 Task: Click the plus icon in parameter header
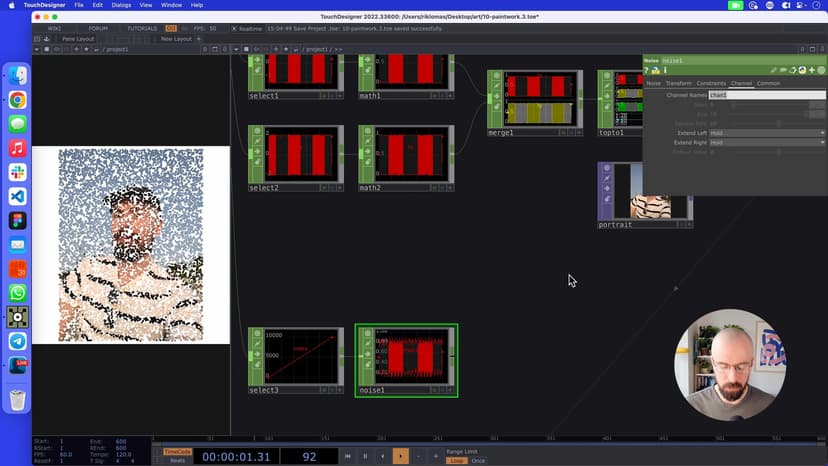(812, 70)
